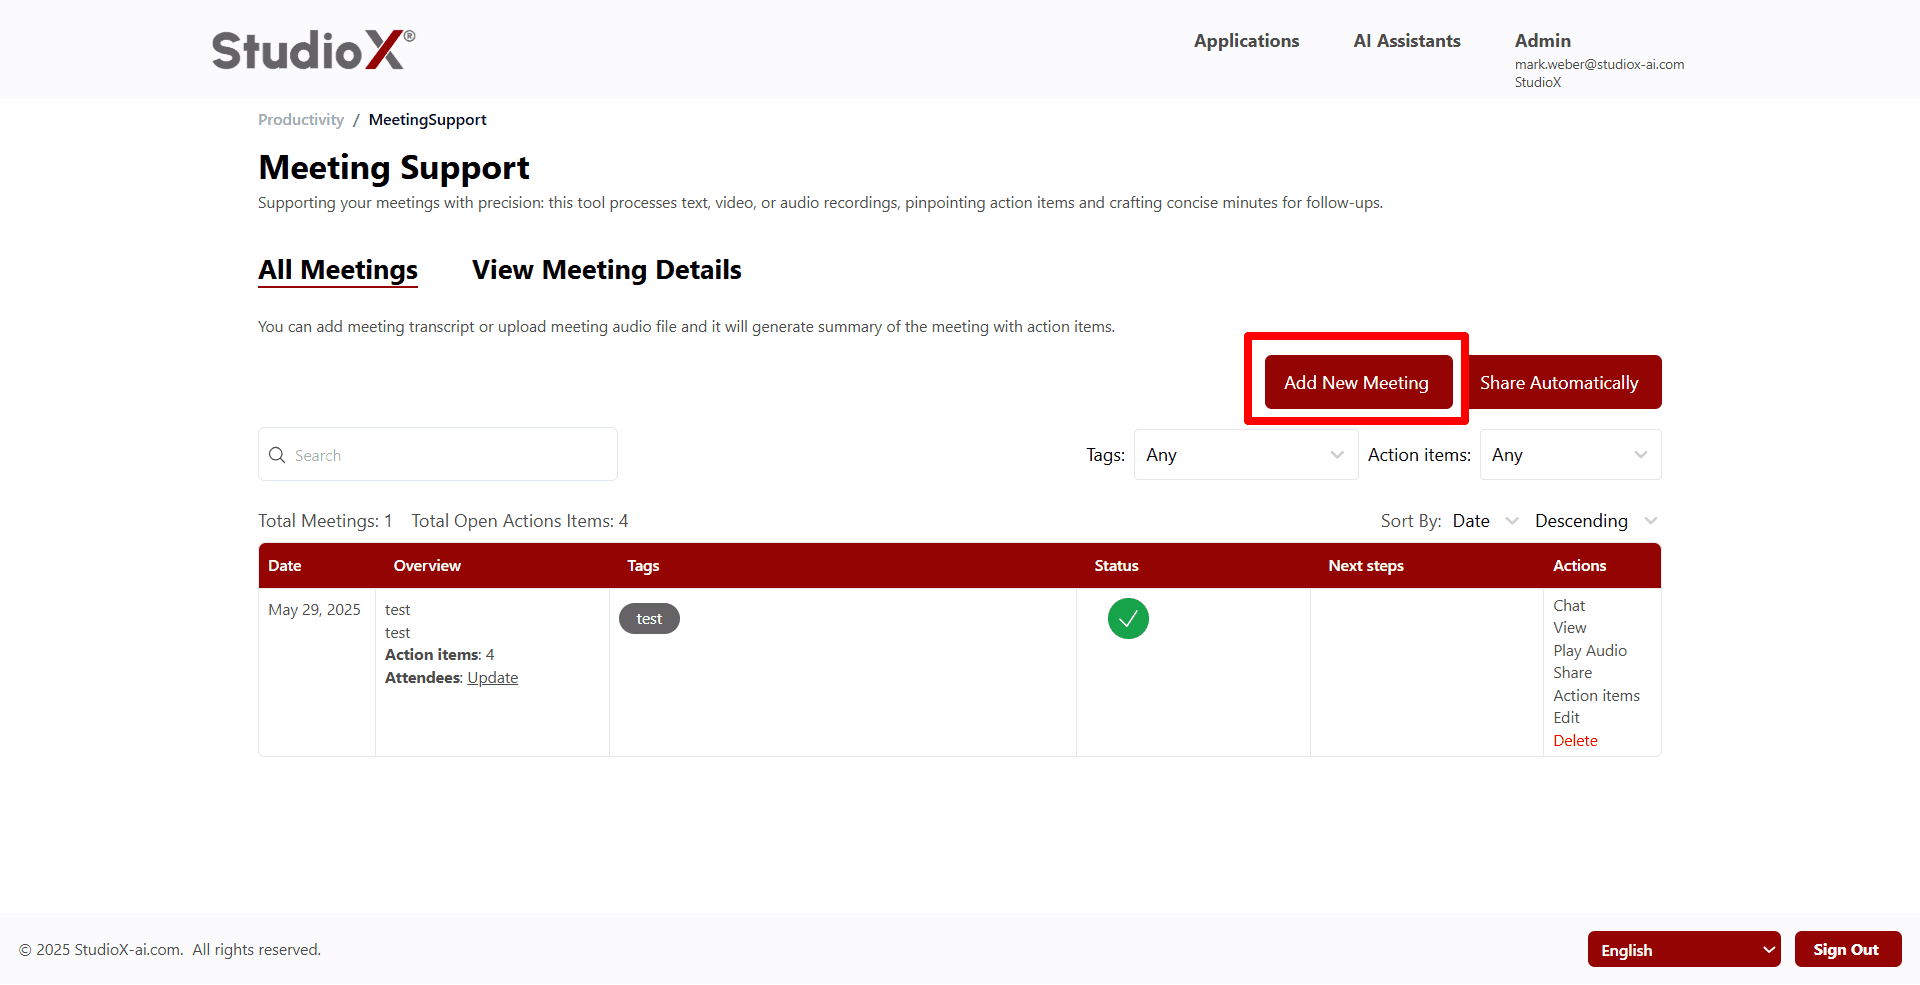Click Sign Out

coord(1847,949)
